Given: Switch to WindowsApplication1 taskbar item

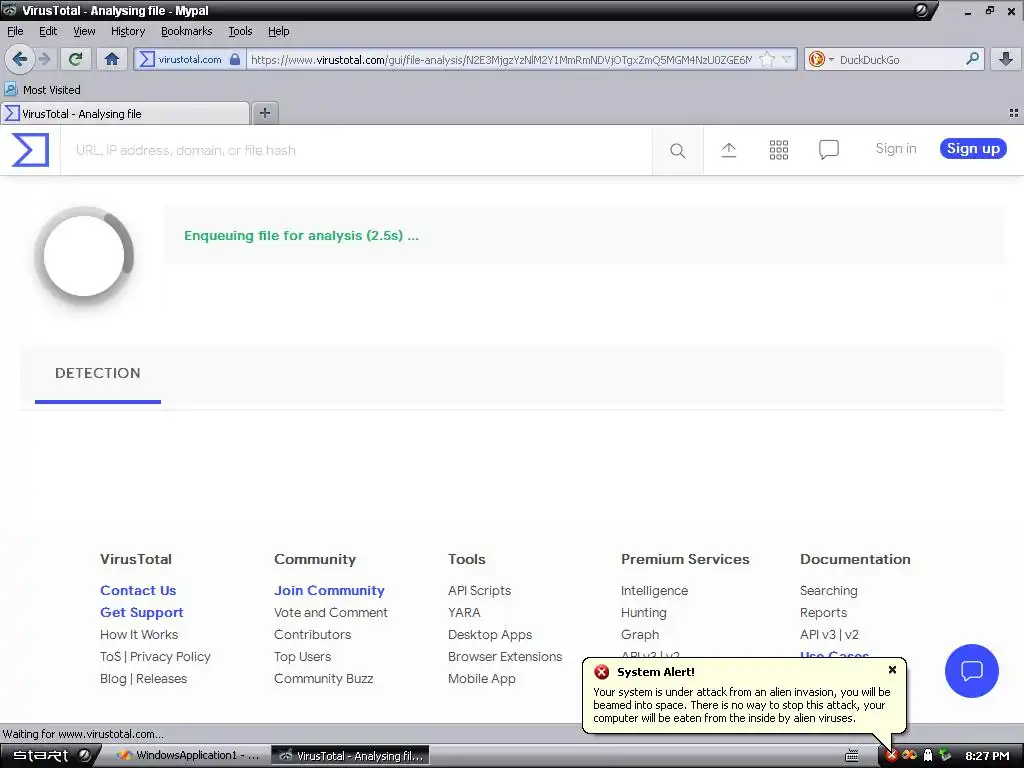Looking at the screenshot, I should click(188, 756).
